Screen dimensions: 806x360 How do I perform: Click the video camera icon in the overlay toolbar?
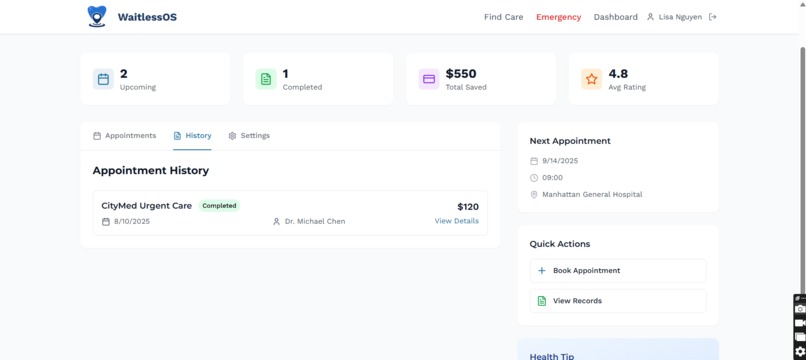(800, 323)
